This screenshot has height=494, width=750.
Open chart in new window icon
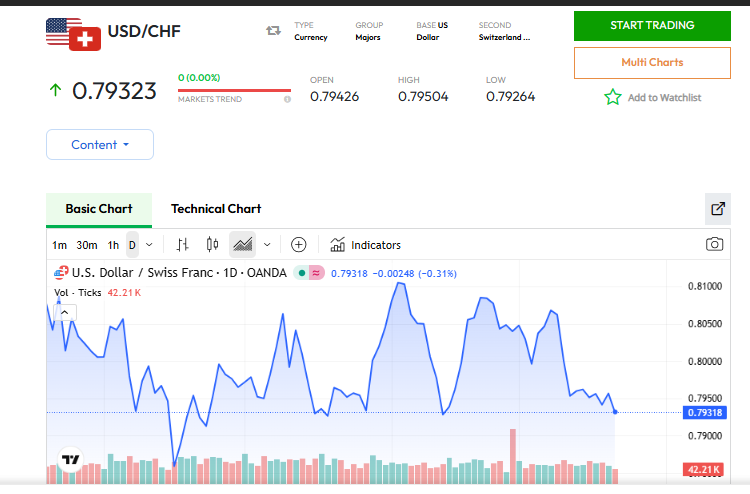[x=717, y=209]
